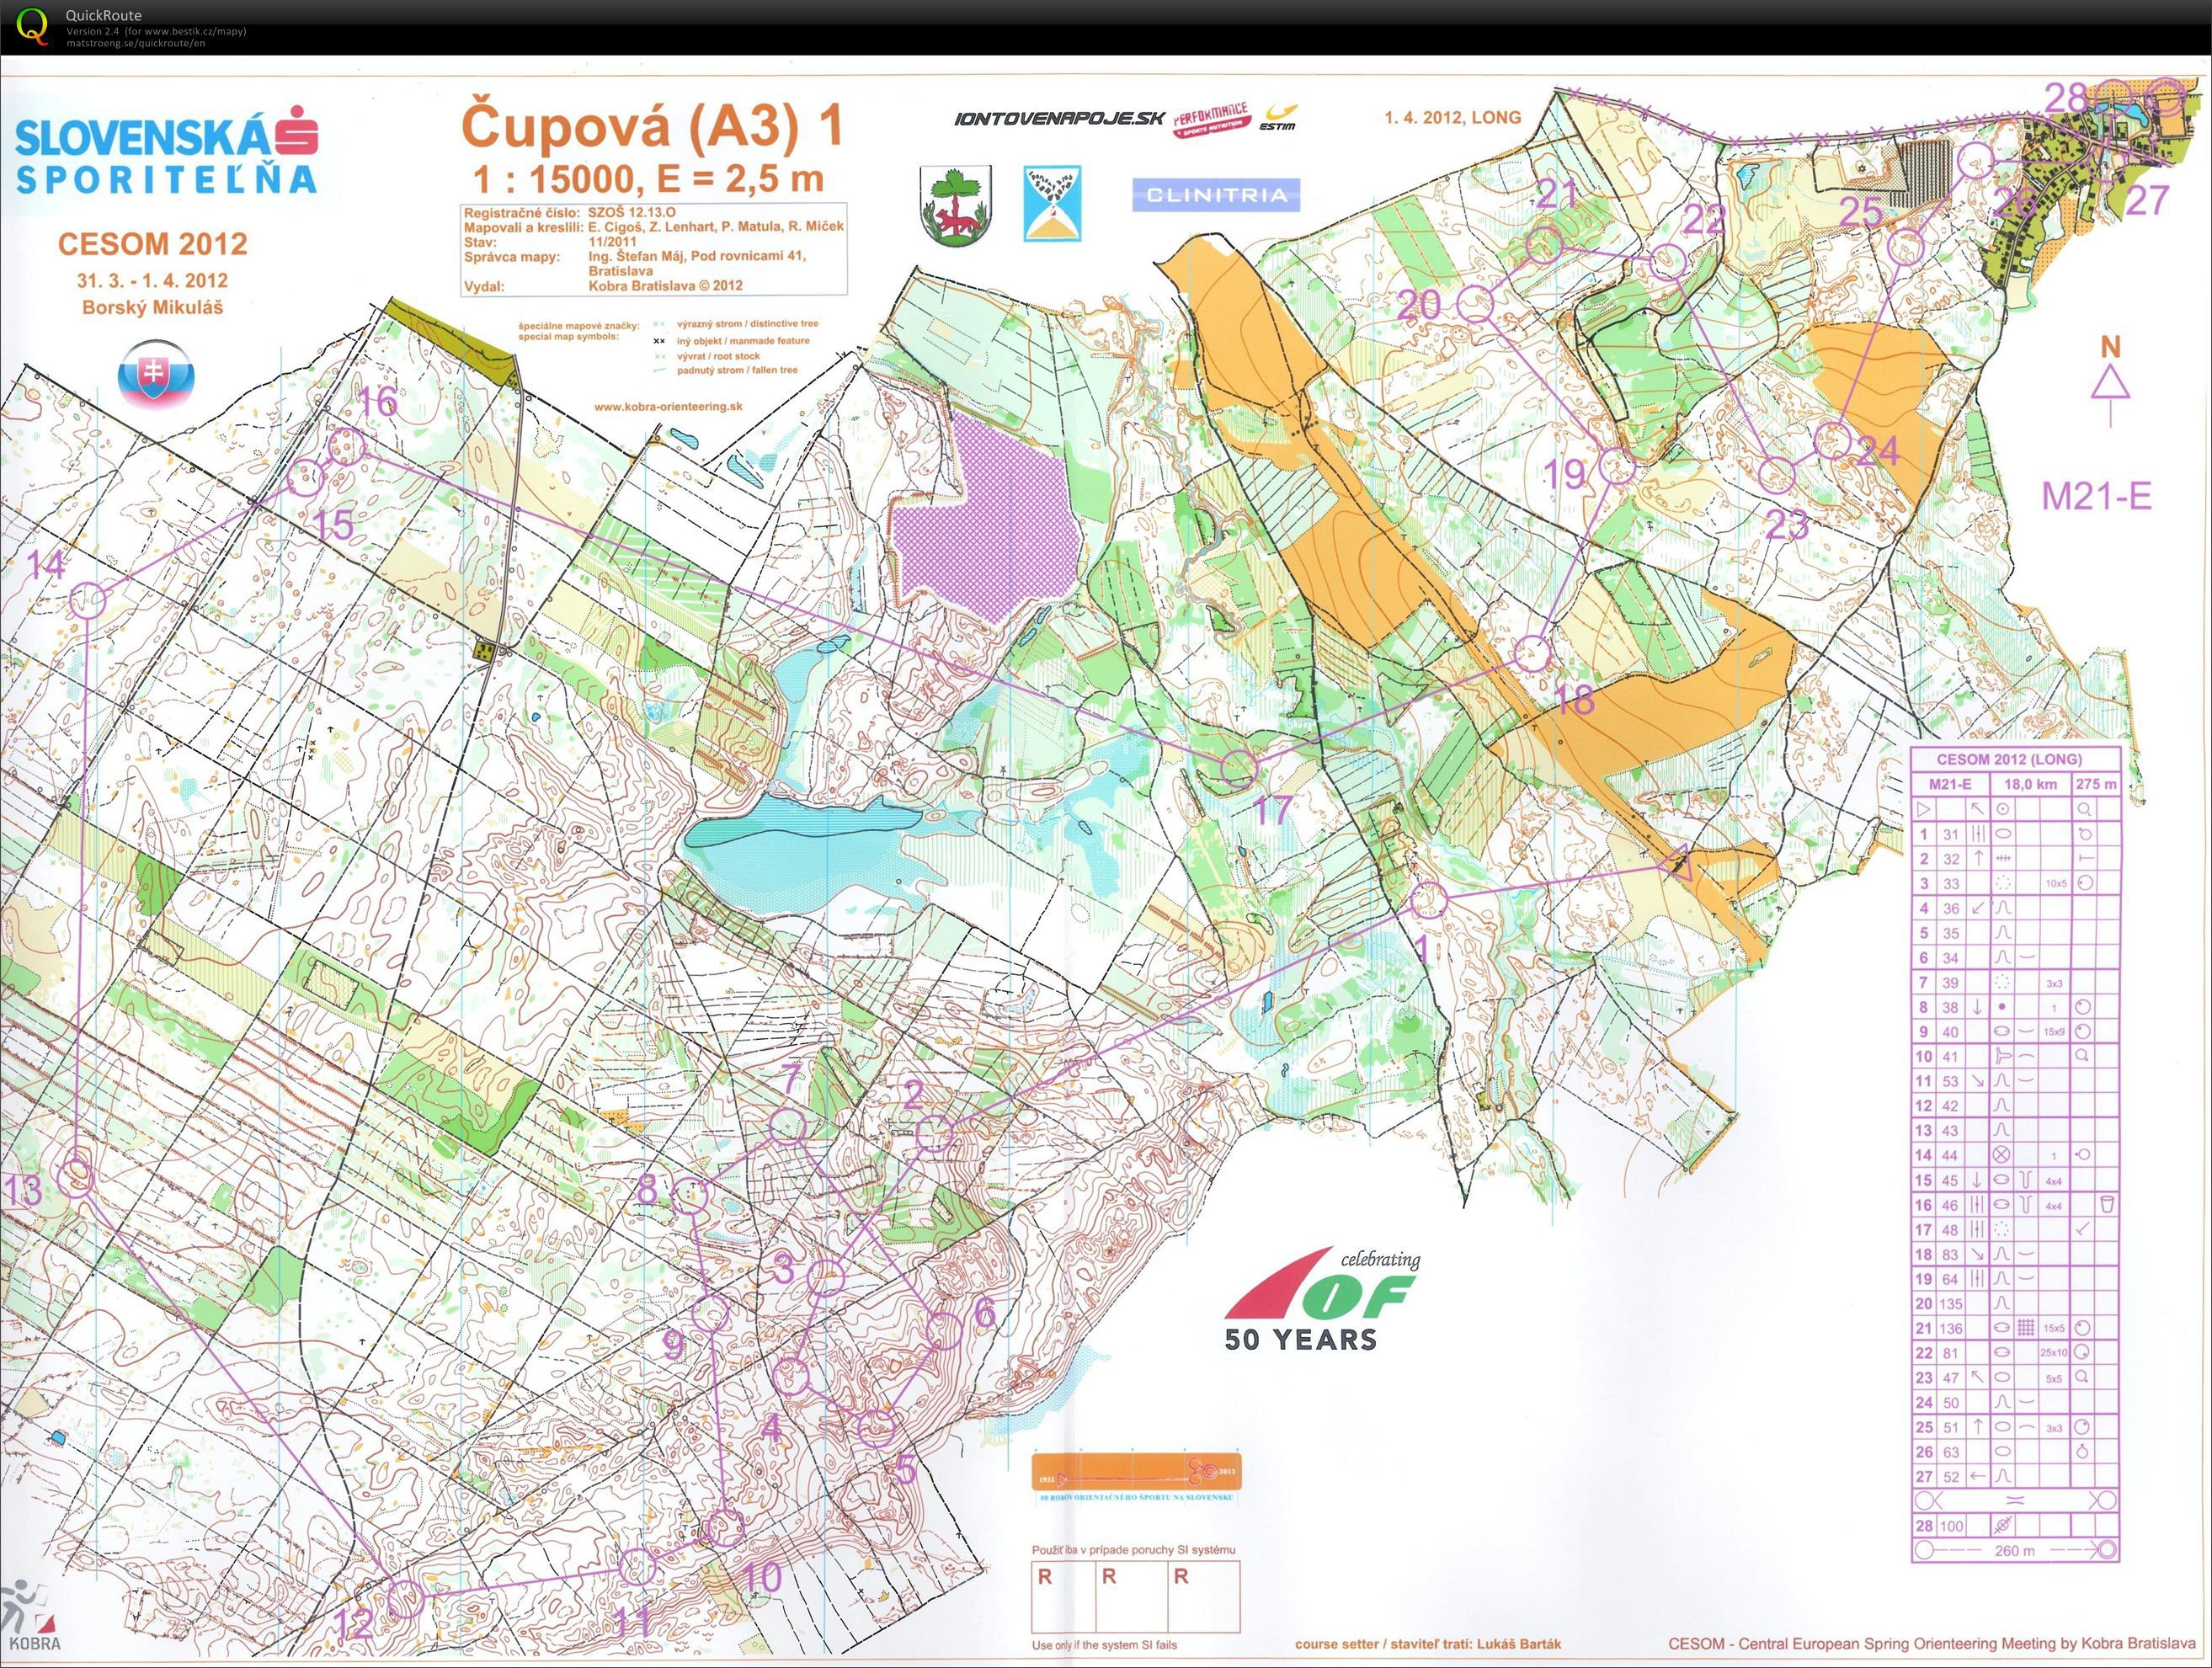Open the www.bestik.cz/mapy link

[193, 31]
